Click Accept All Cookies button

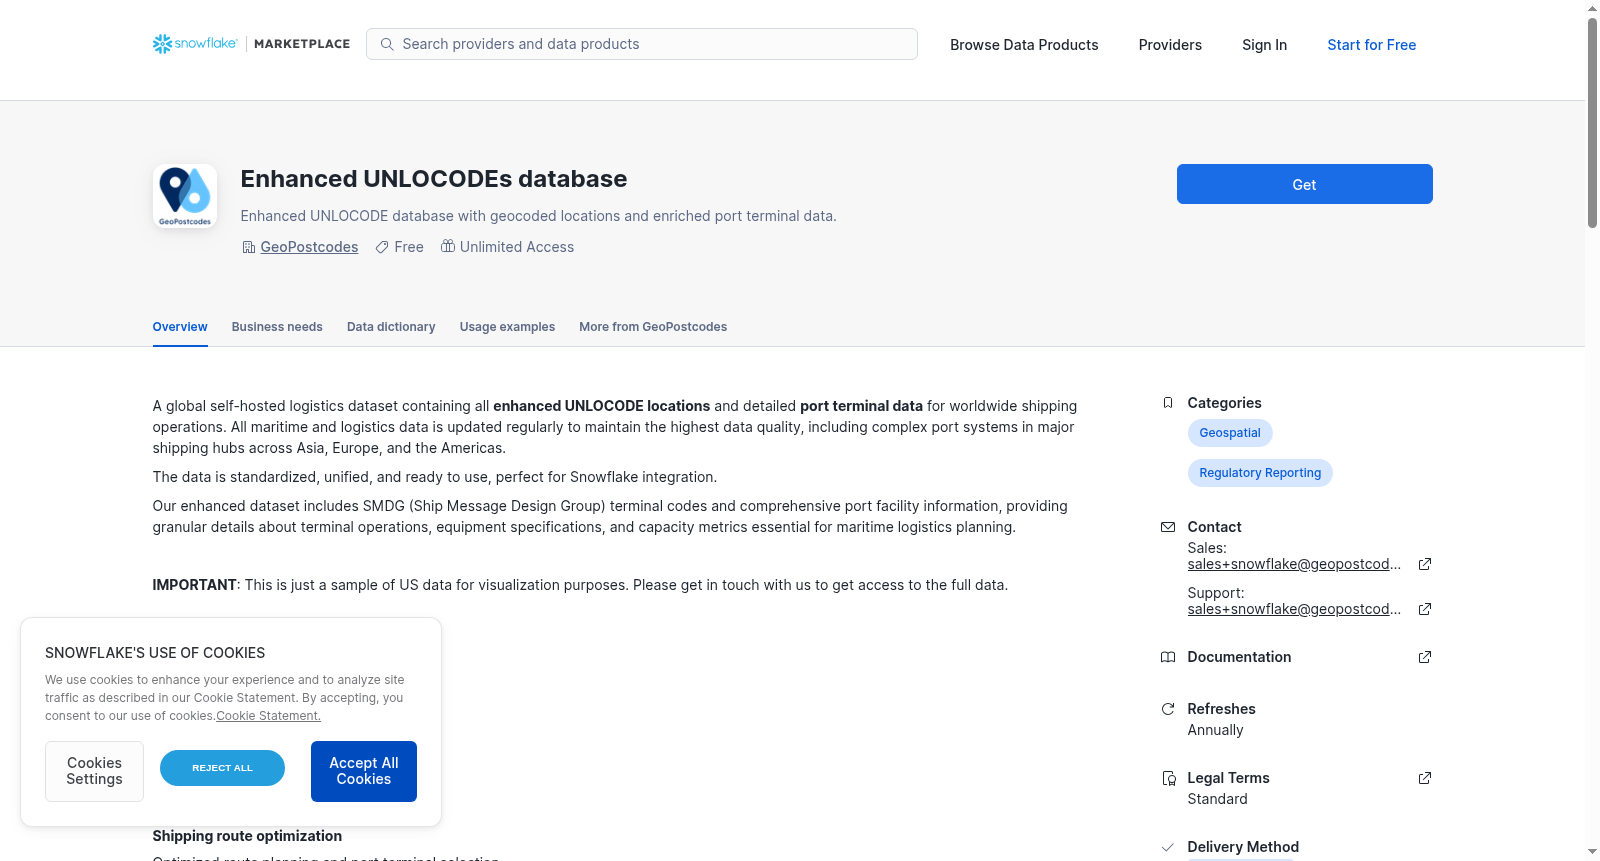(364, 771)
